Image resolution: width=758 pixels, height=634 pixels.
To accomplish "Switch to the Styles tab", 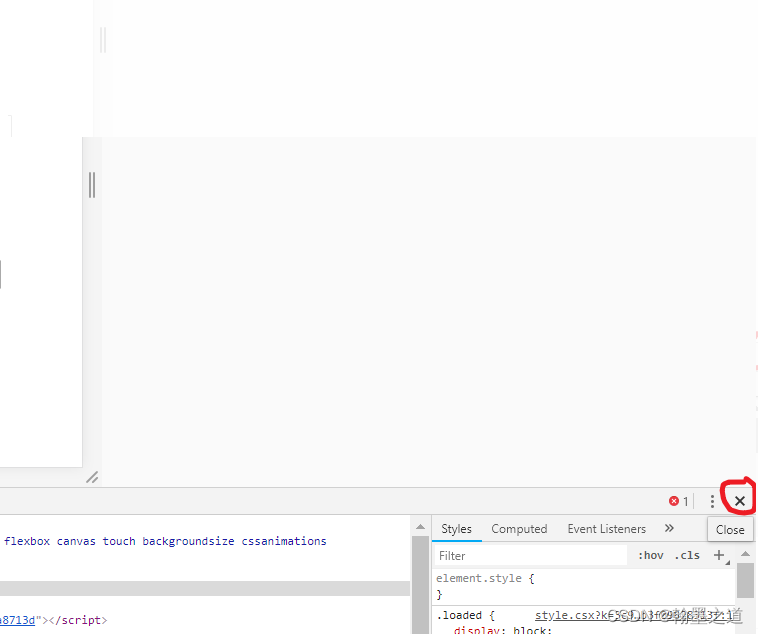I will 456,529.
